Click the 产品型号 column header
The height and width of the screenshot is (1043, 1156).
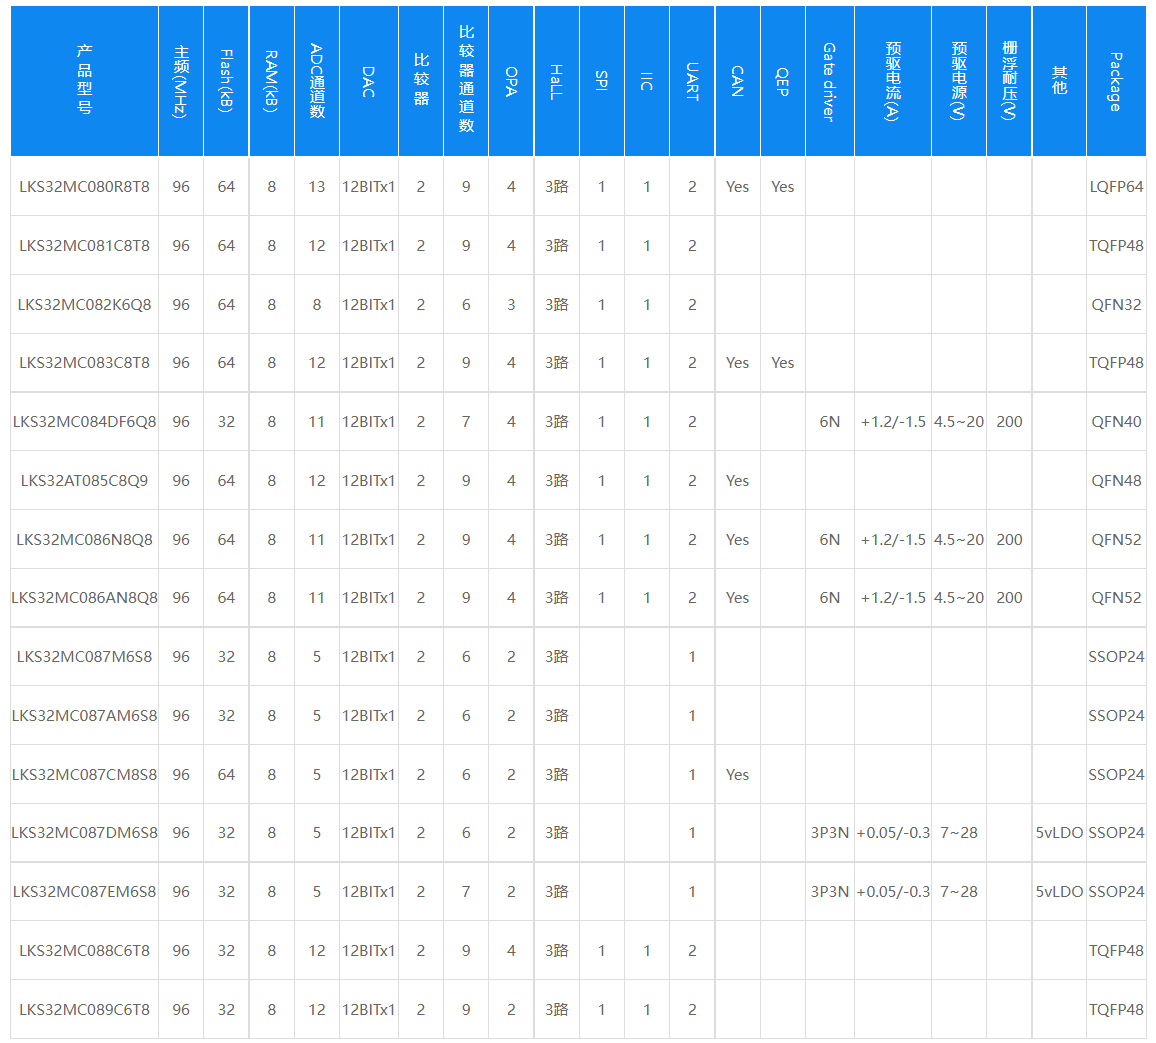pos(84,80)
